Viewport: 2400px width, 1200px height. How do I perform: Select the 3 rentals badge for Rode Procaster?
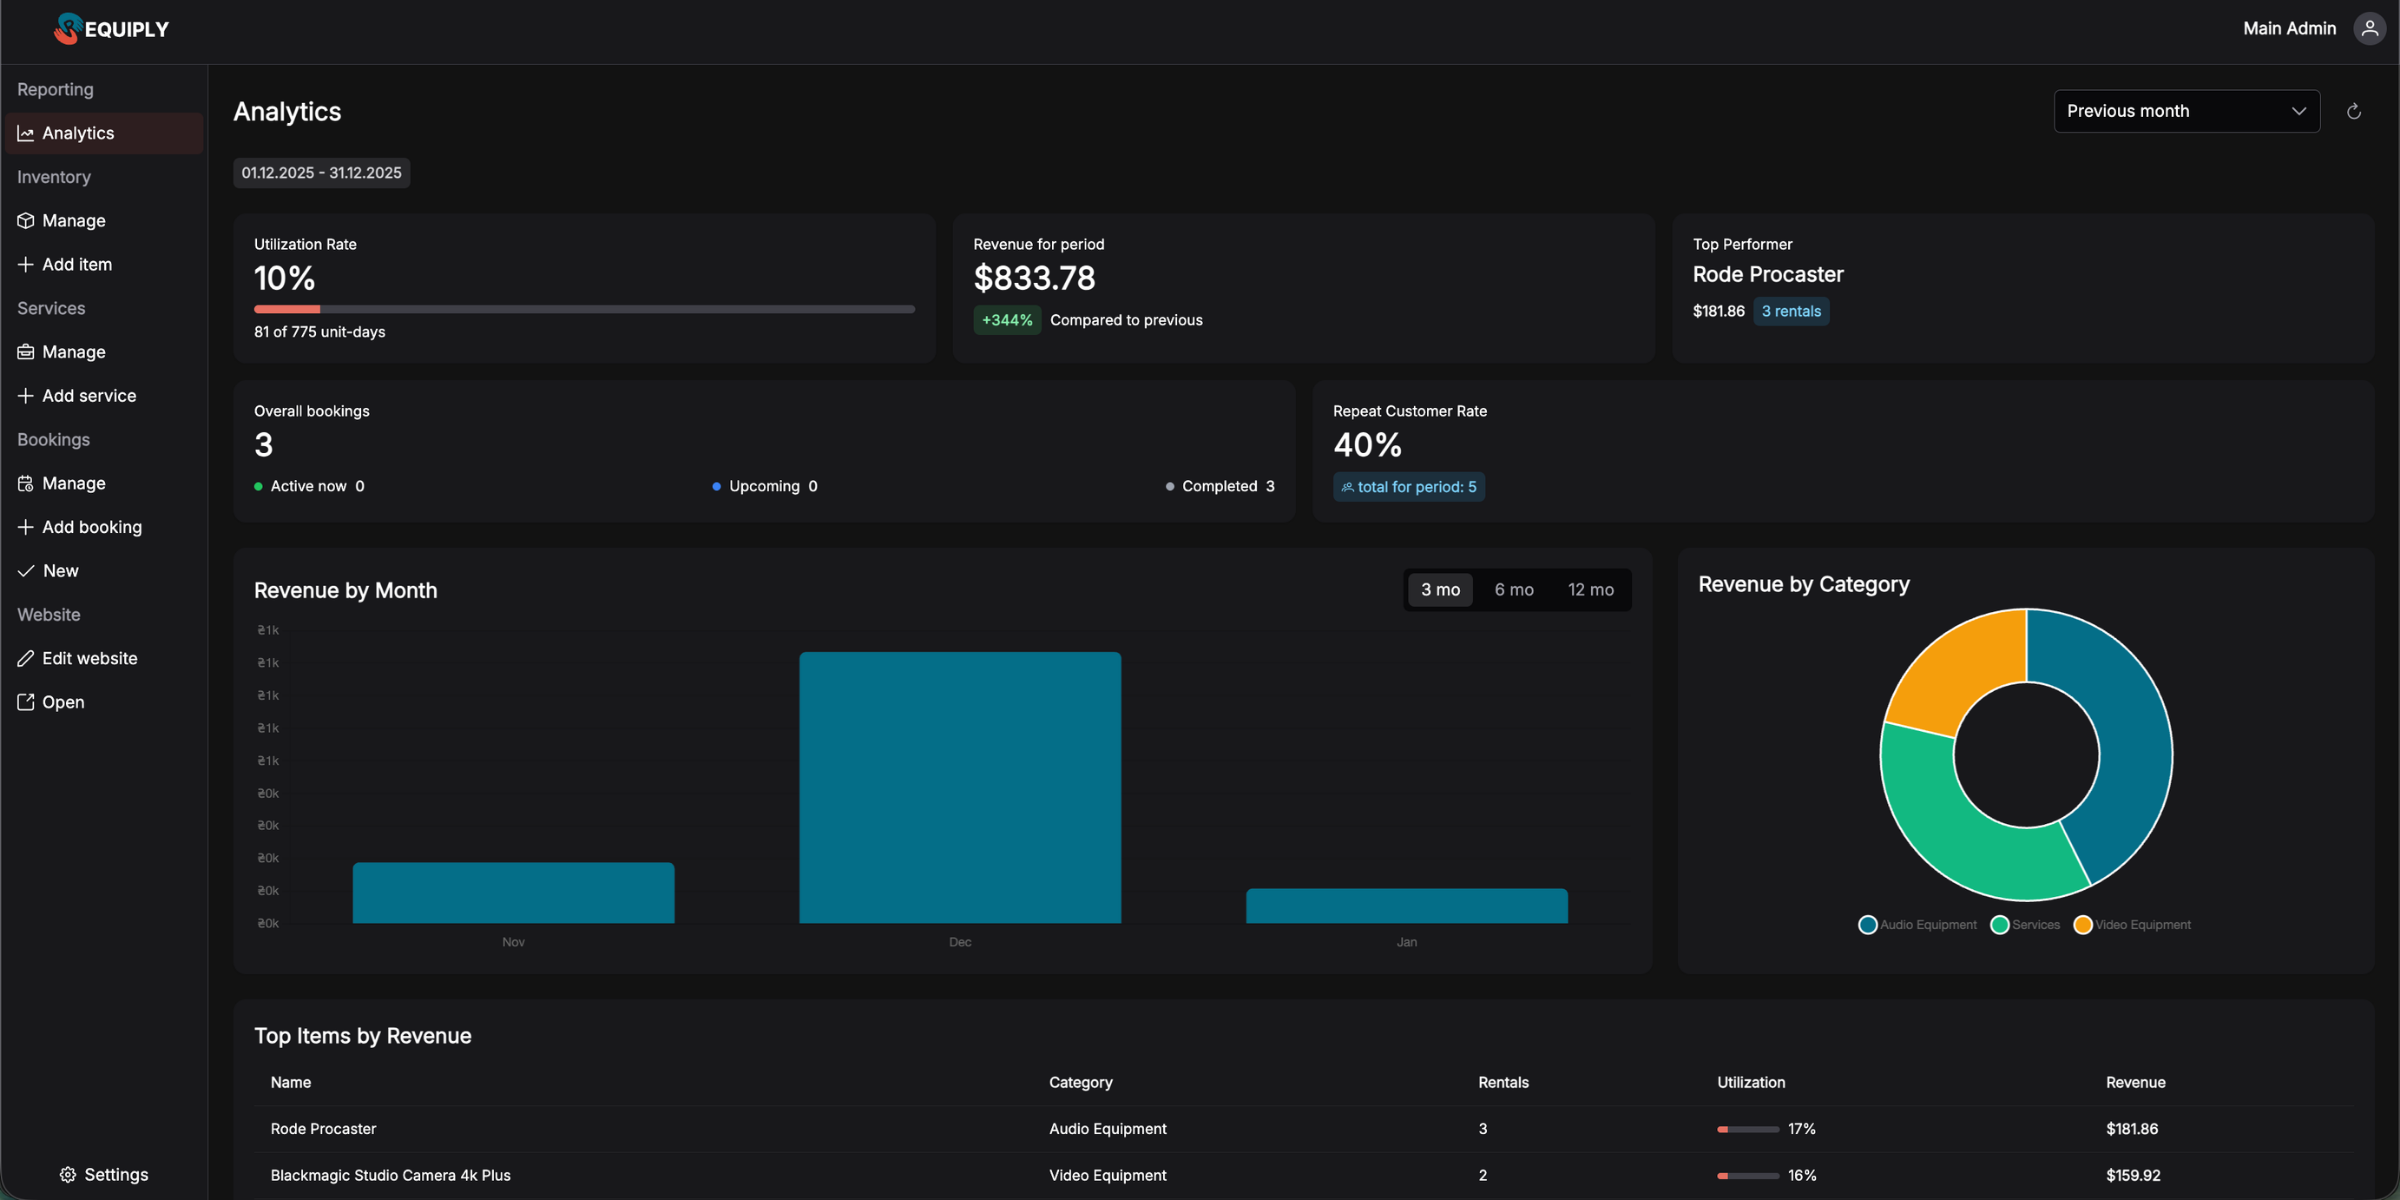pyautogui.click(x=1790, y=311)
